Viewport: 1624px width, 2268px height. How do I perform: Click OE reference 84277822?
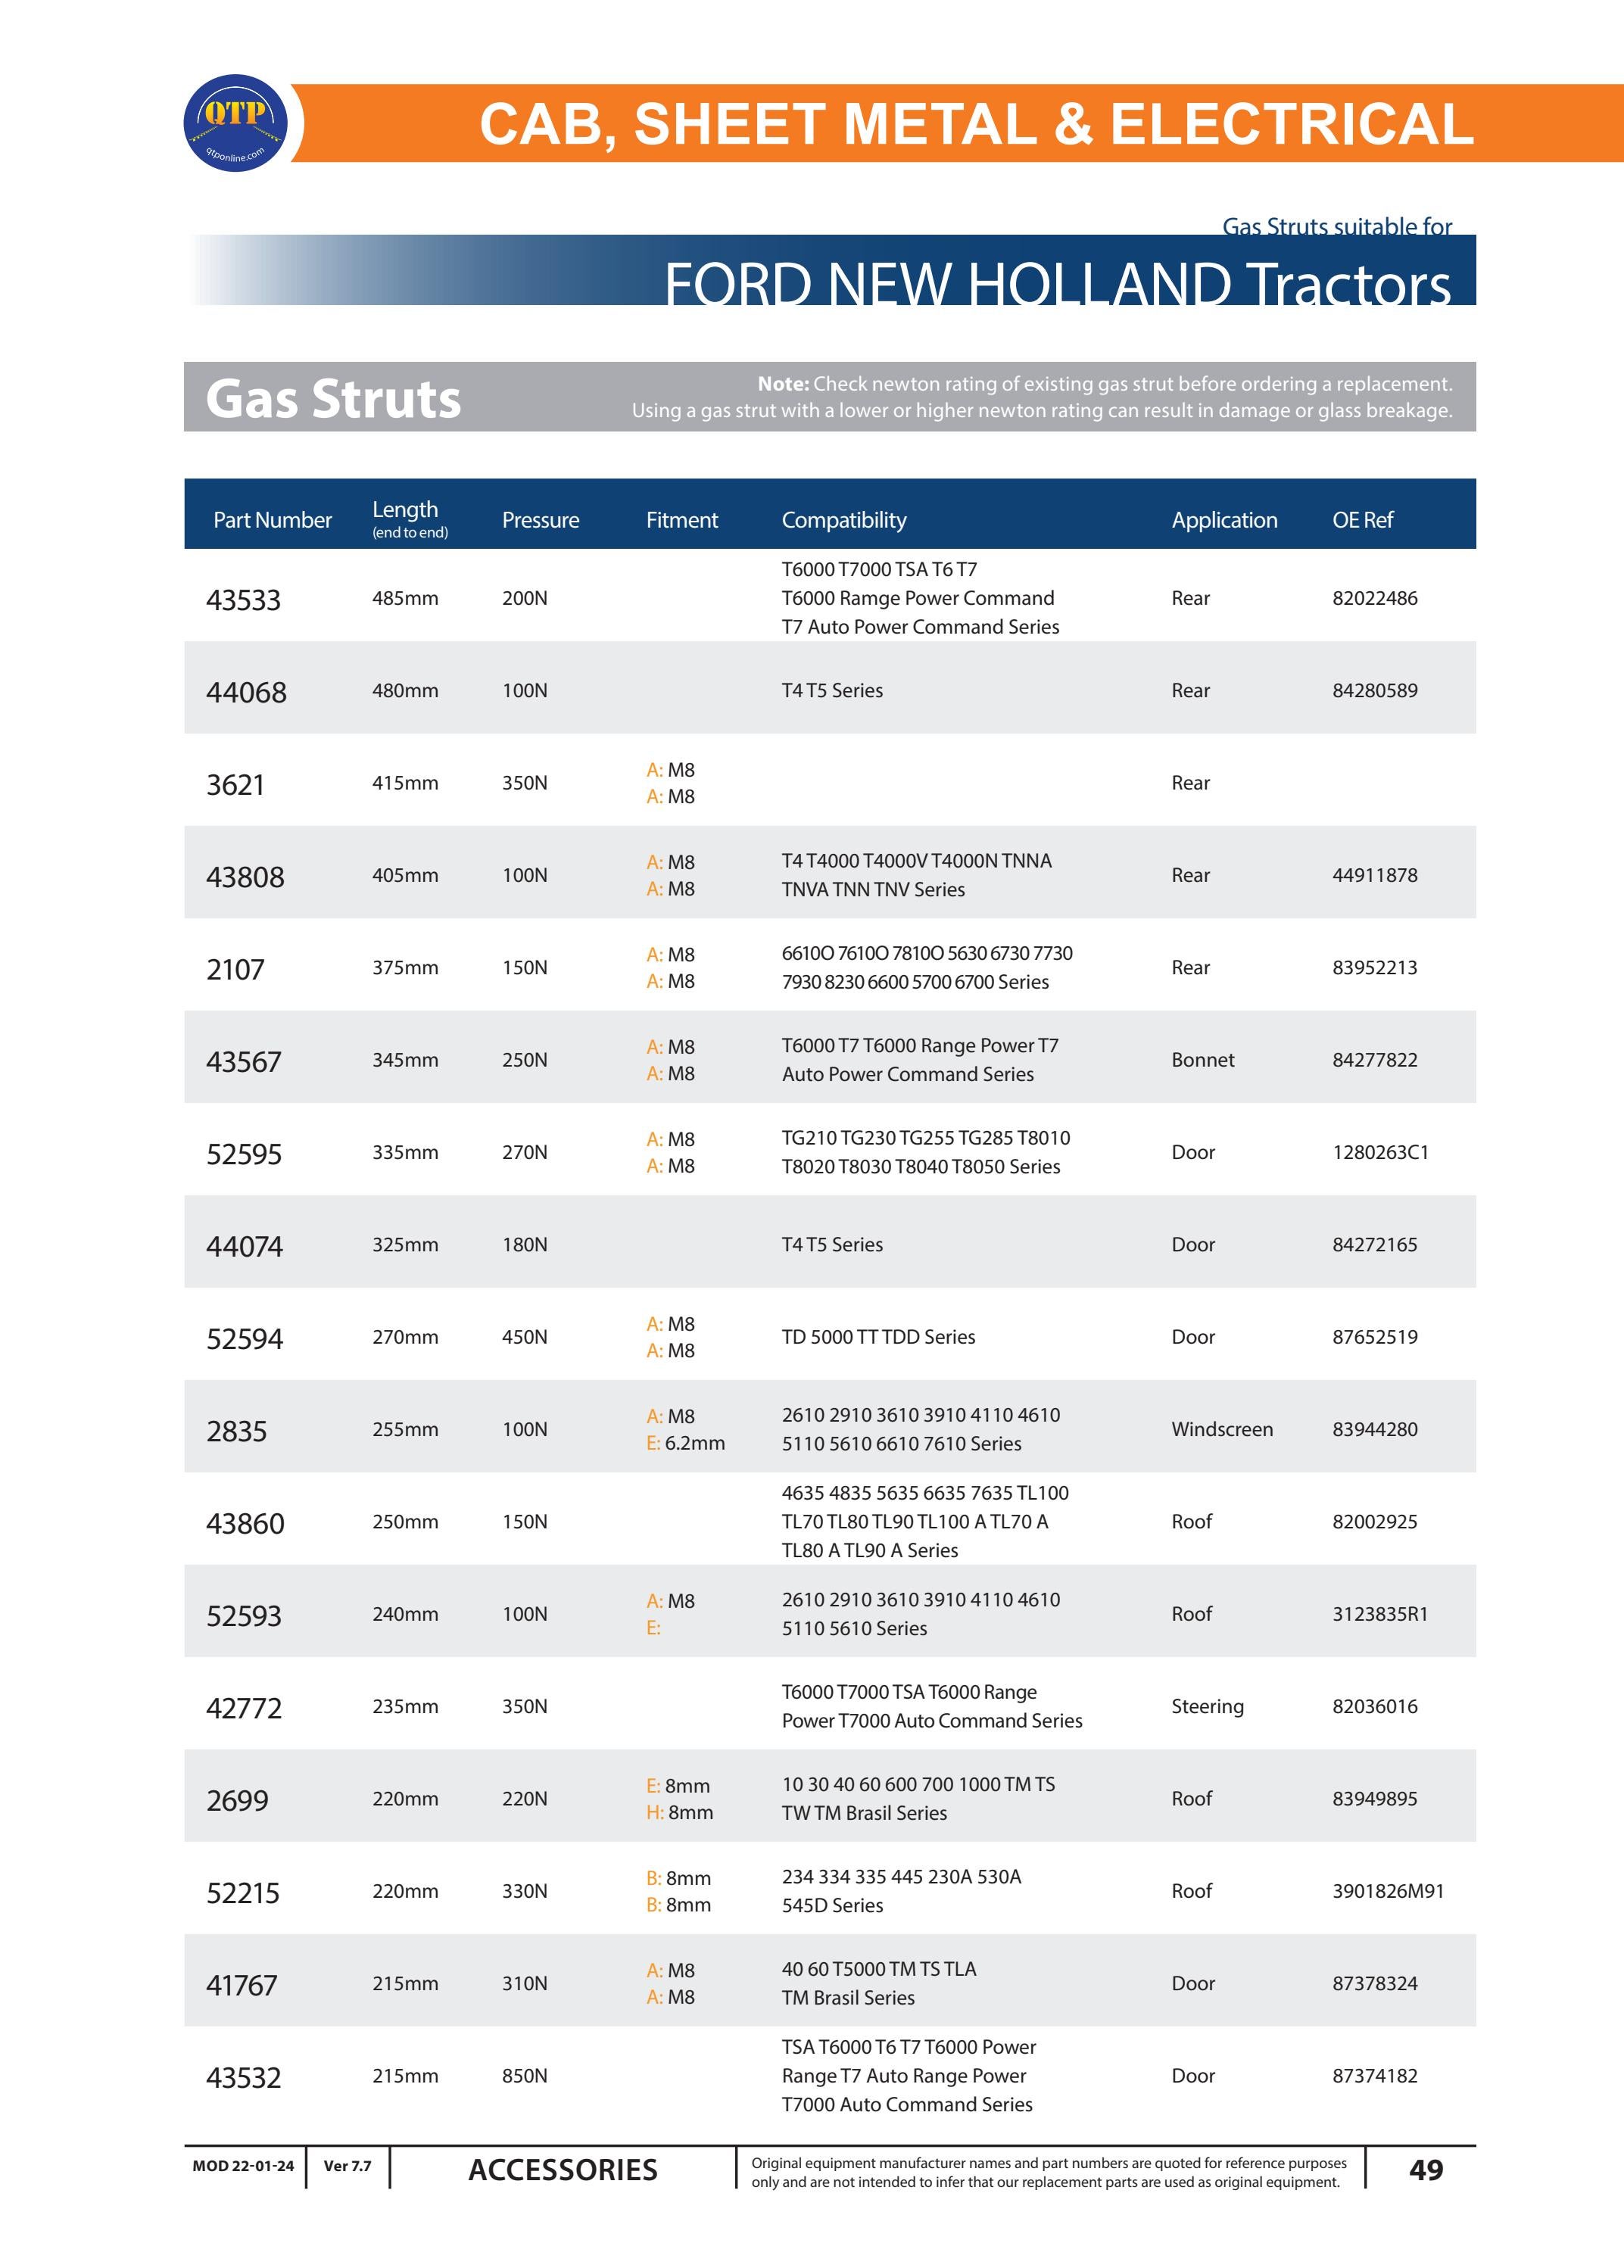(x=1374, y=1060)
